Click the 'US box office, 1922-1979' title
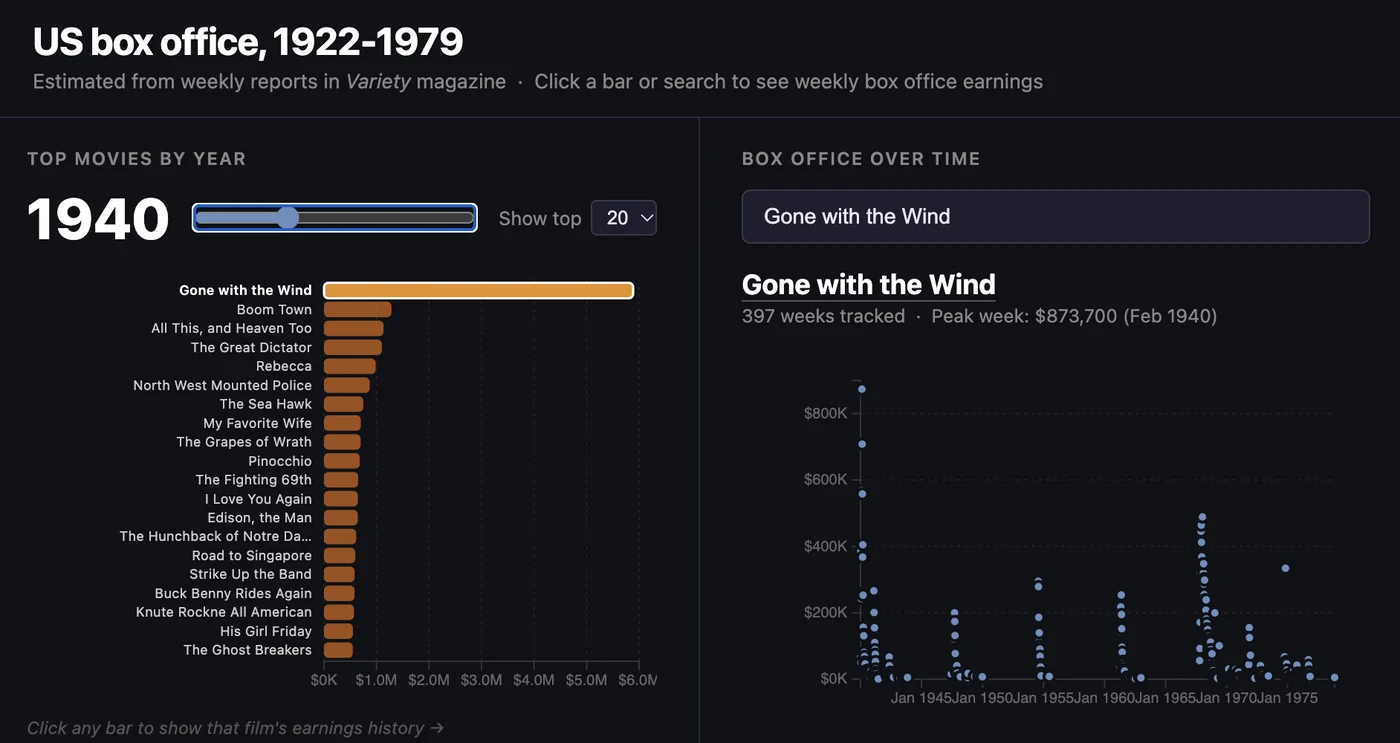The image size is (1400, 743). [248, 42]
